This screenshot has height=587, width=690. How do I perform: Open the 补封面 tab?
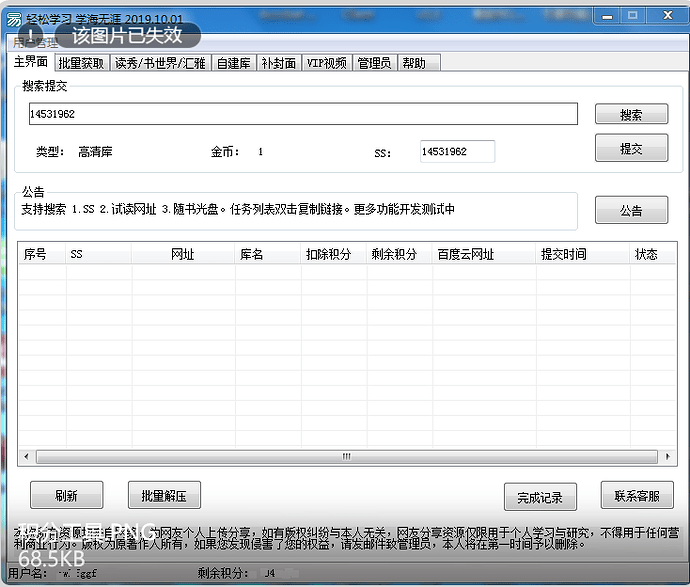279,63
